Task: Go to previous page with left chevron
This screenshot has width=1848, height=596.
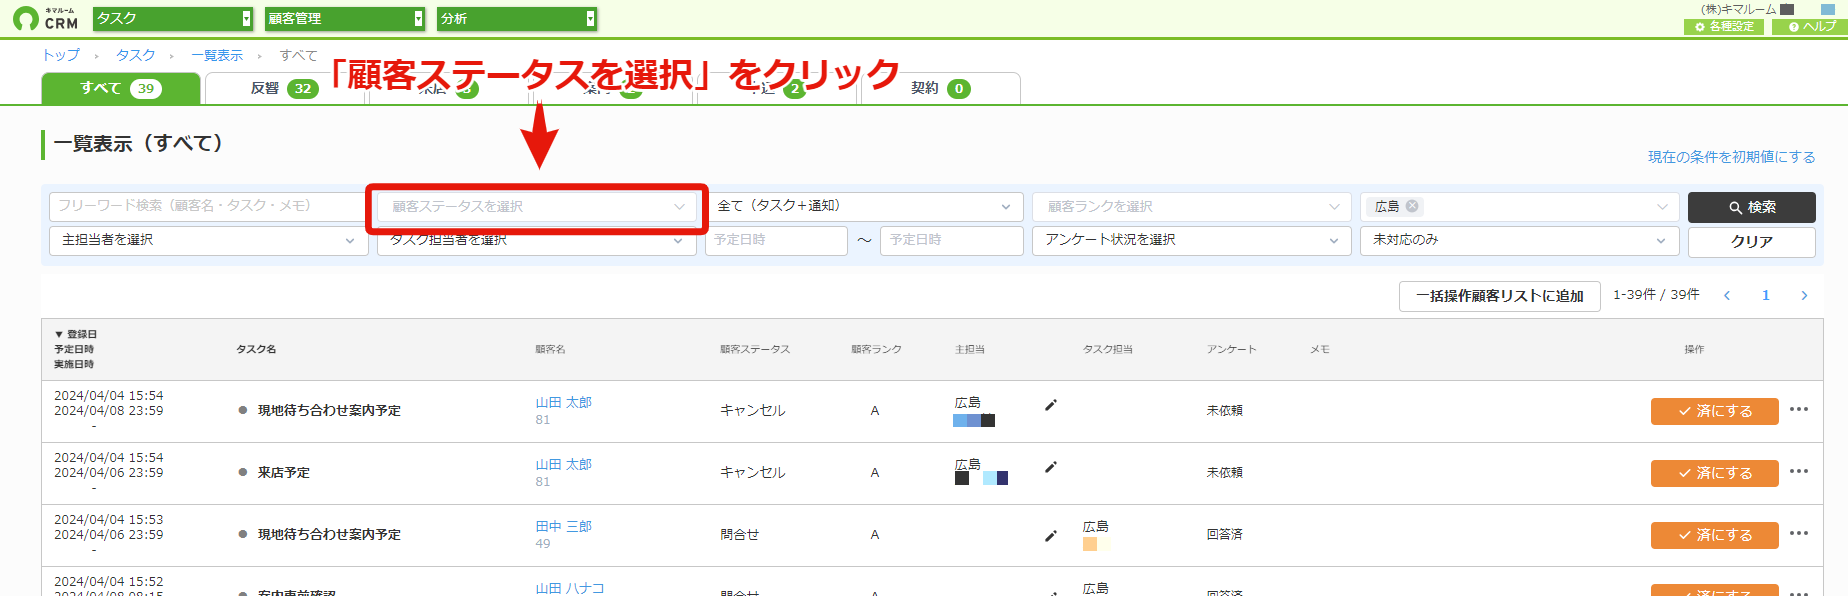Action: point(1727,295)
